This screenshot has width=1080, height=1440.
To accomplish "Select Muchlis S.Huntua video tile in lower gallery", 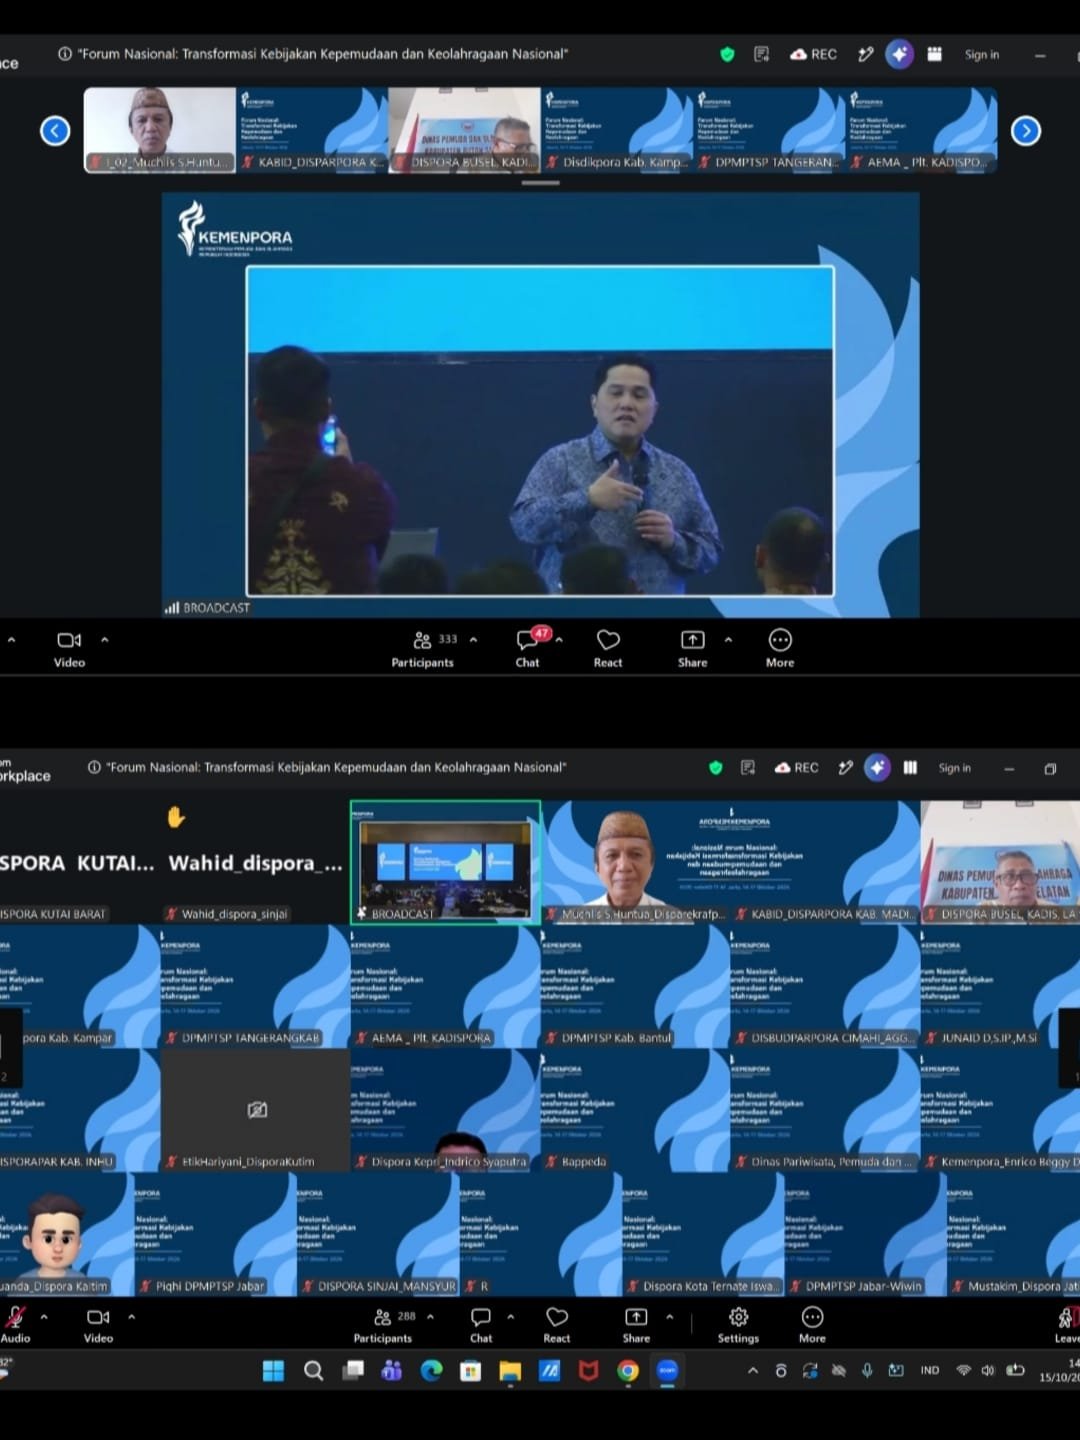I will (636, 861).
